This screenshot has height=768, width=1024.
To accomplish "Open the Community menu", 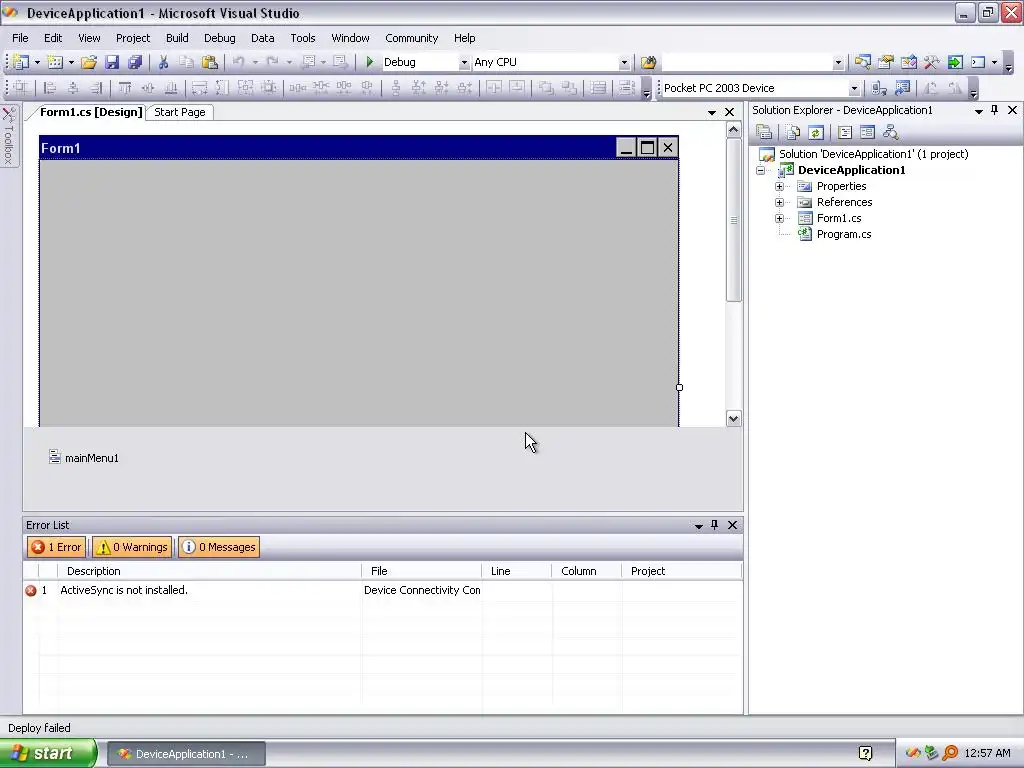I will point(411,38).
